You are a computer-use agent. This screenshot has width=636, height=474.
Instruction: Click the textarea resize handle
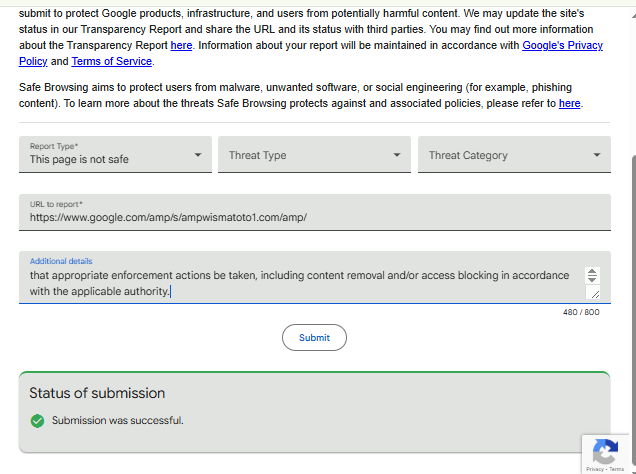point(595,294)
